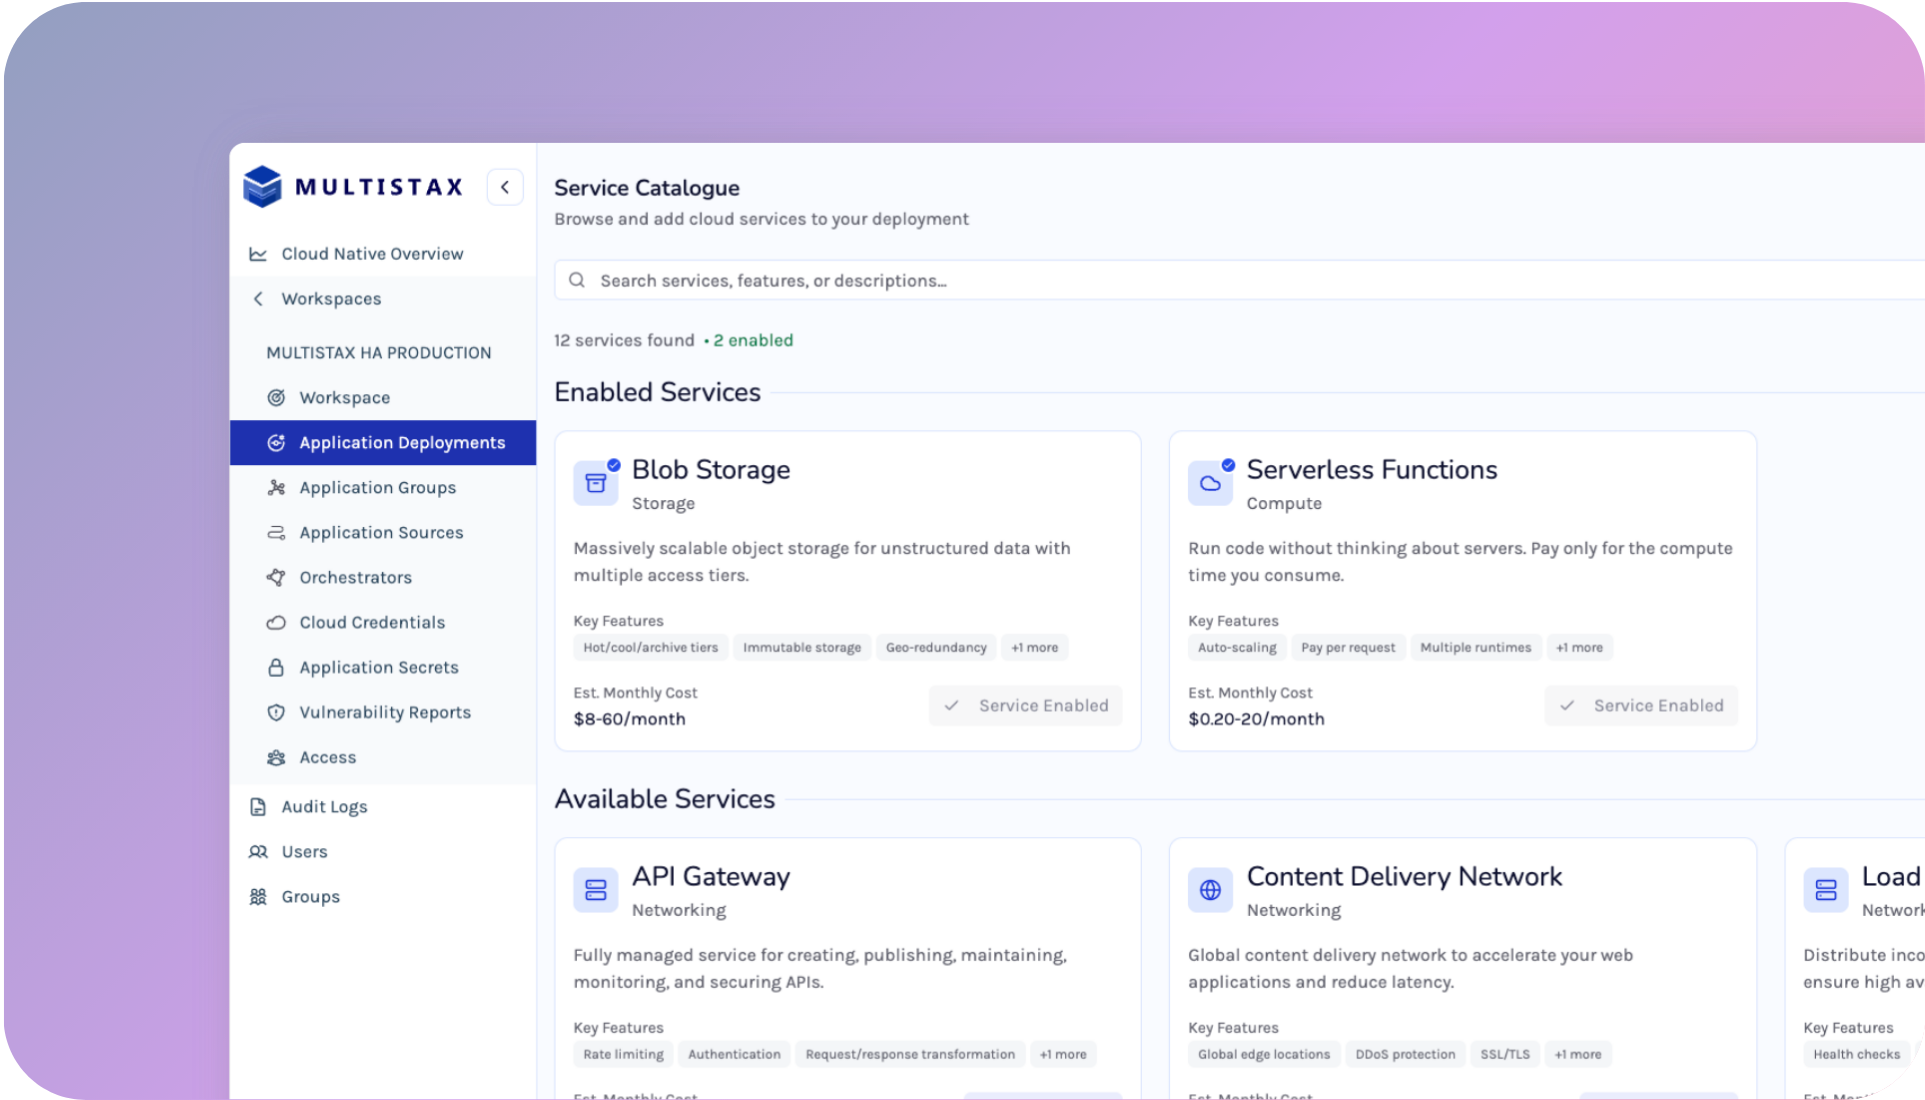Toggle Service Enabled for Blob Storage
This screenshot has height=1100, width=1925.
[1025, 705]
